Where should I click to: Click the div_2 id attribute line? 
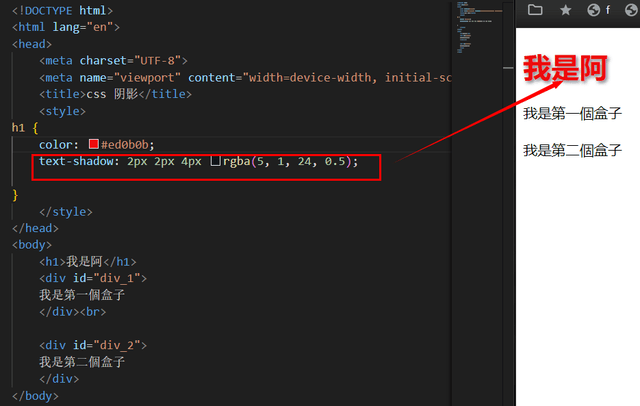click(94, 345)
